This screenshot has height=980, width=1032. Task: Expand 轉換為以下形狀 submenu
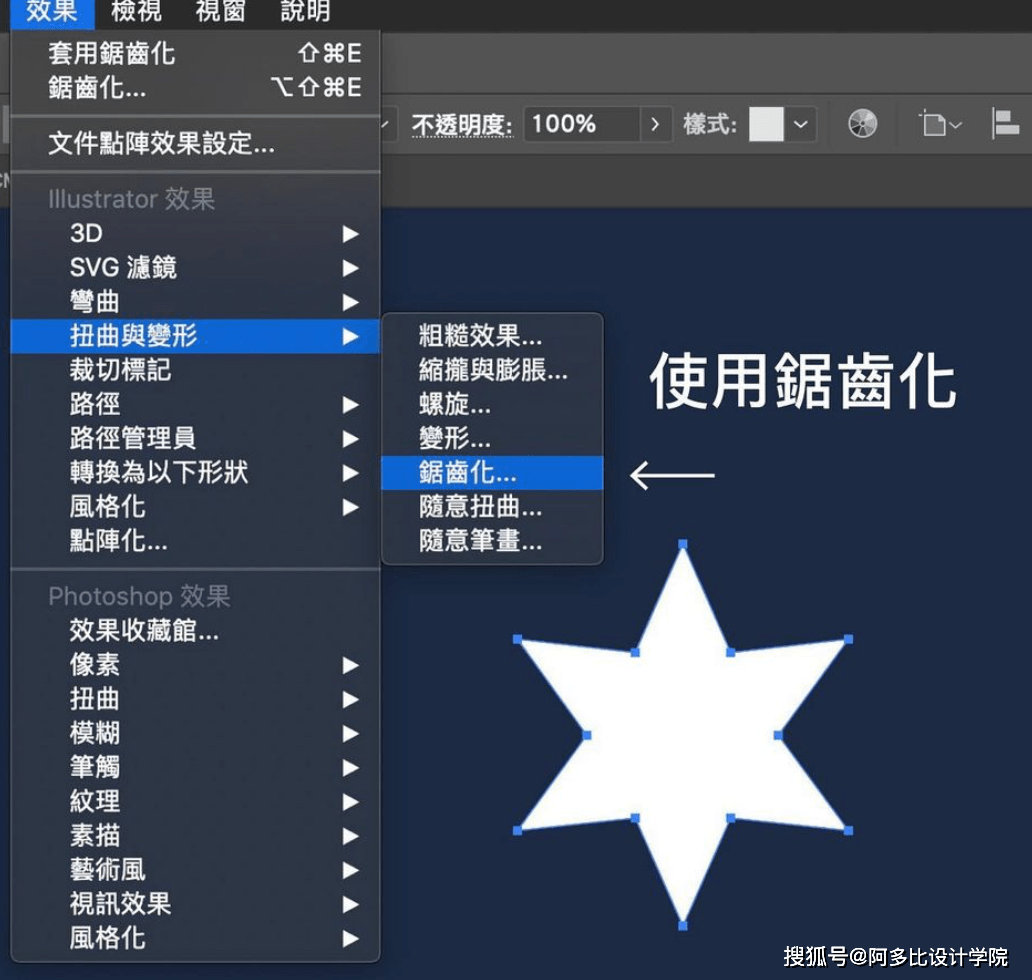[x=195, y=473]
